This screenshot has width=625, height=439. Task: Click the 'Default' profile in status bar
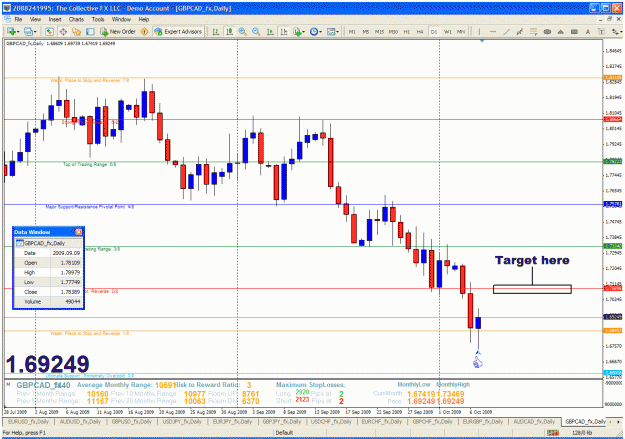pos(284,433)
